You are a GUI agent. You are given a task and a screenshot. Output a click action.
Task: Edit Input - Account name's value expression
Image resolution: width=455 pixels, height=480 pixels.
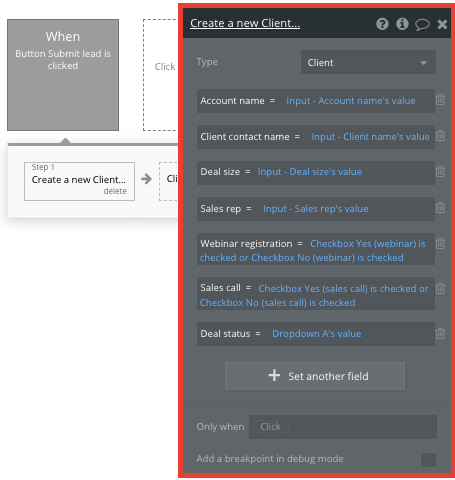pyautogui.click(x=351, y=101)
